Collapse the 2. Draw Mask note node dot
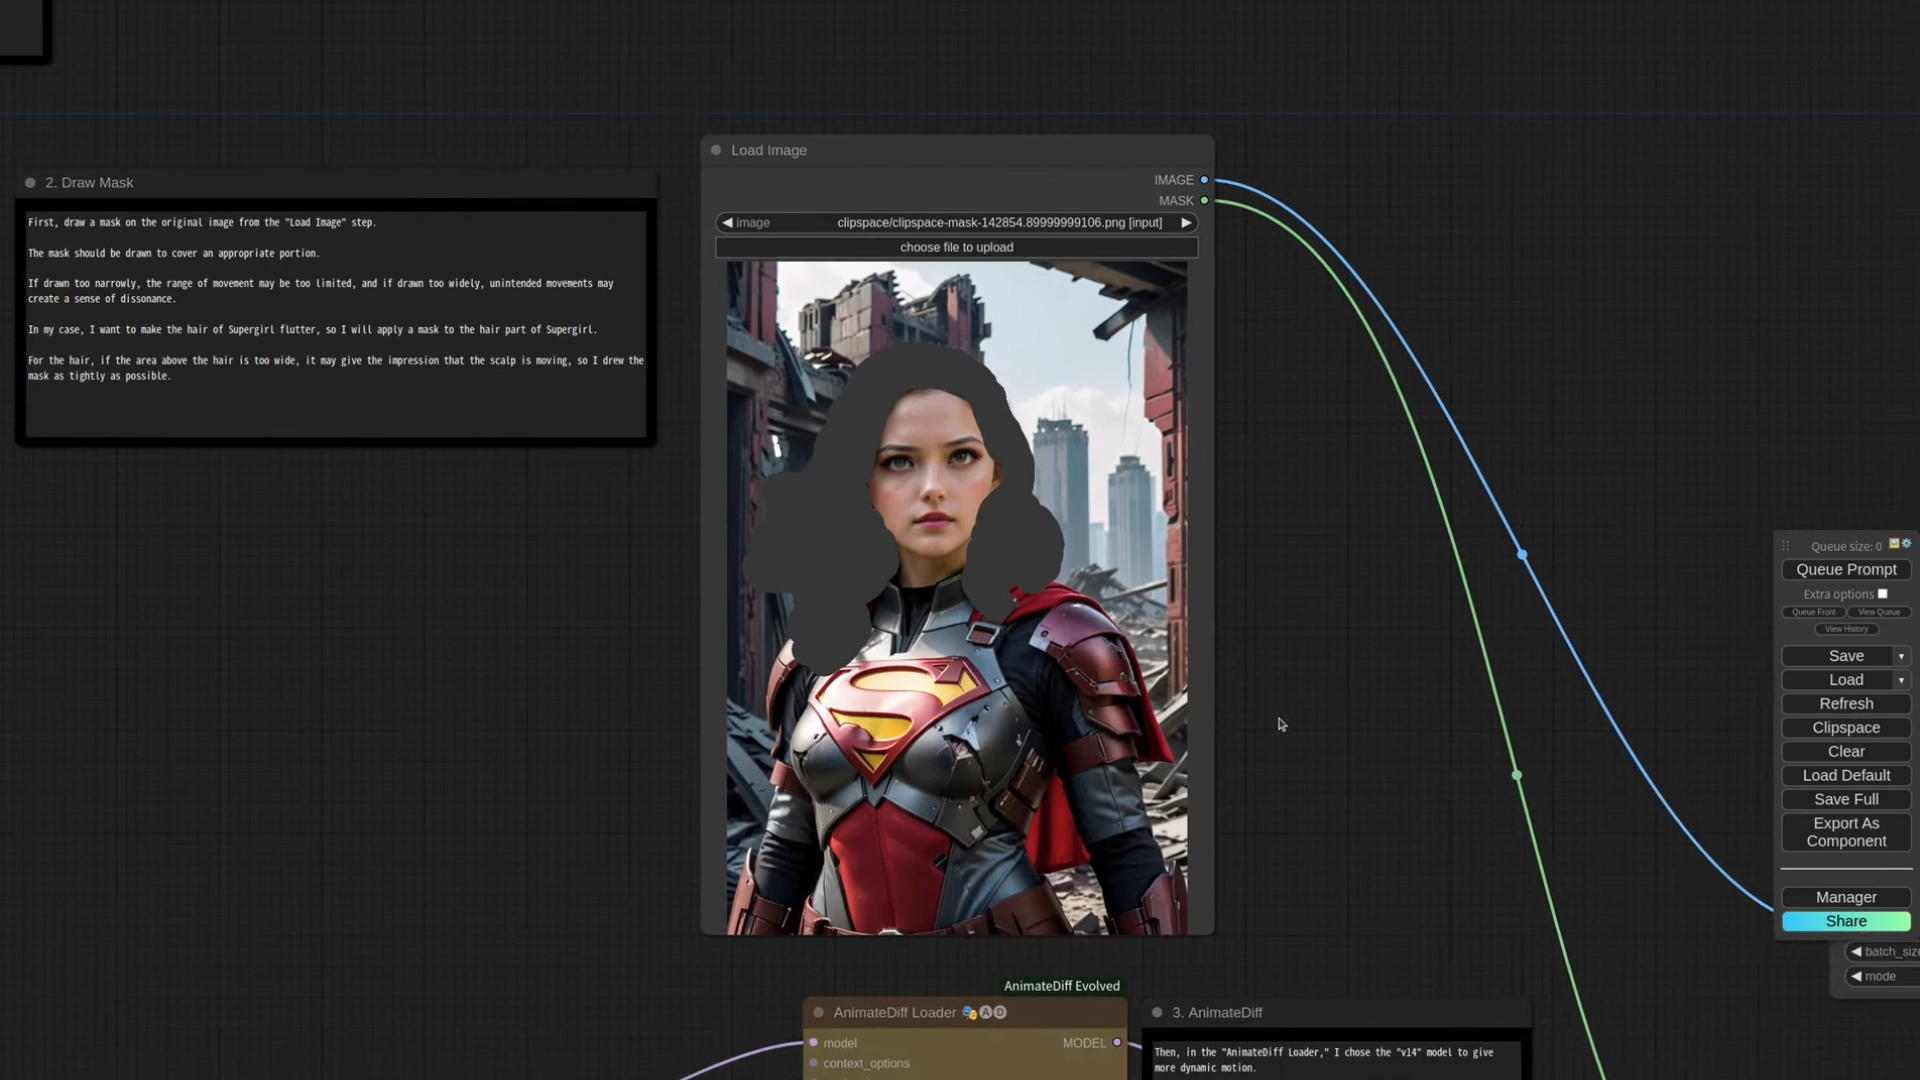 [30, 183]
